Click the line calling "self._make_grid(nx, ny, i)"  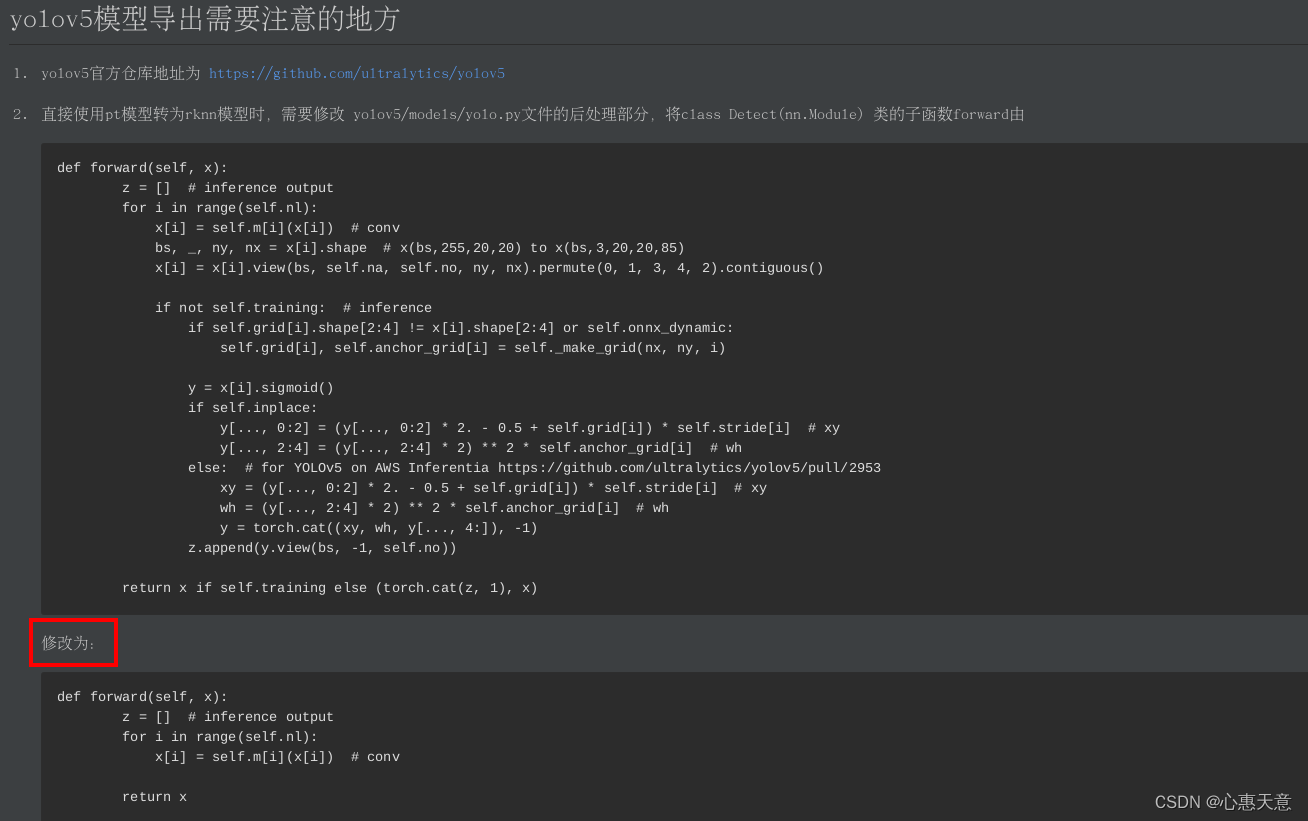click(x=473, y=348)
